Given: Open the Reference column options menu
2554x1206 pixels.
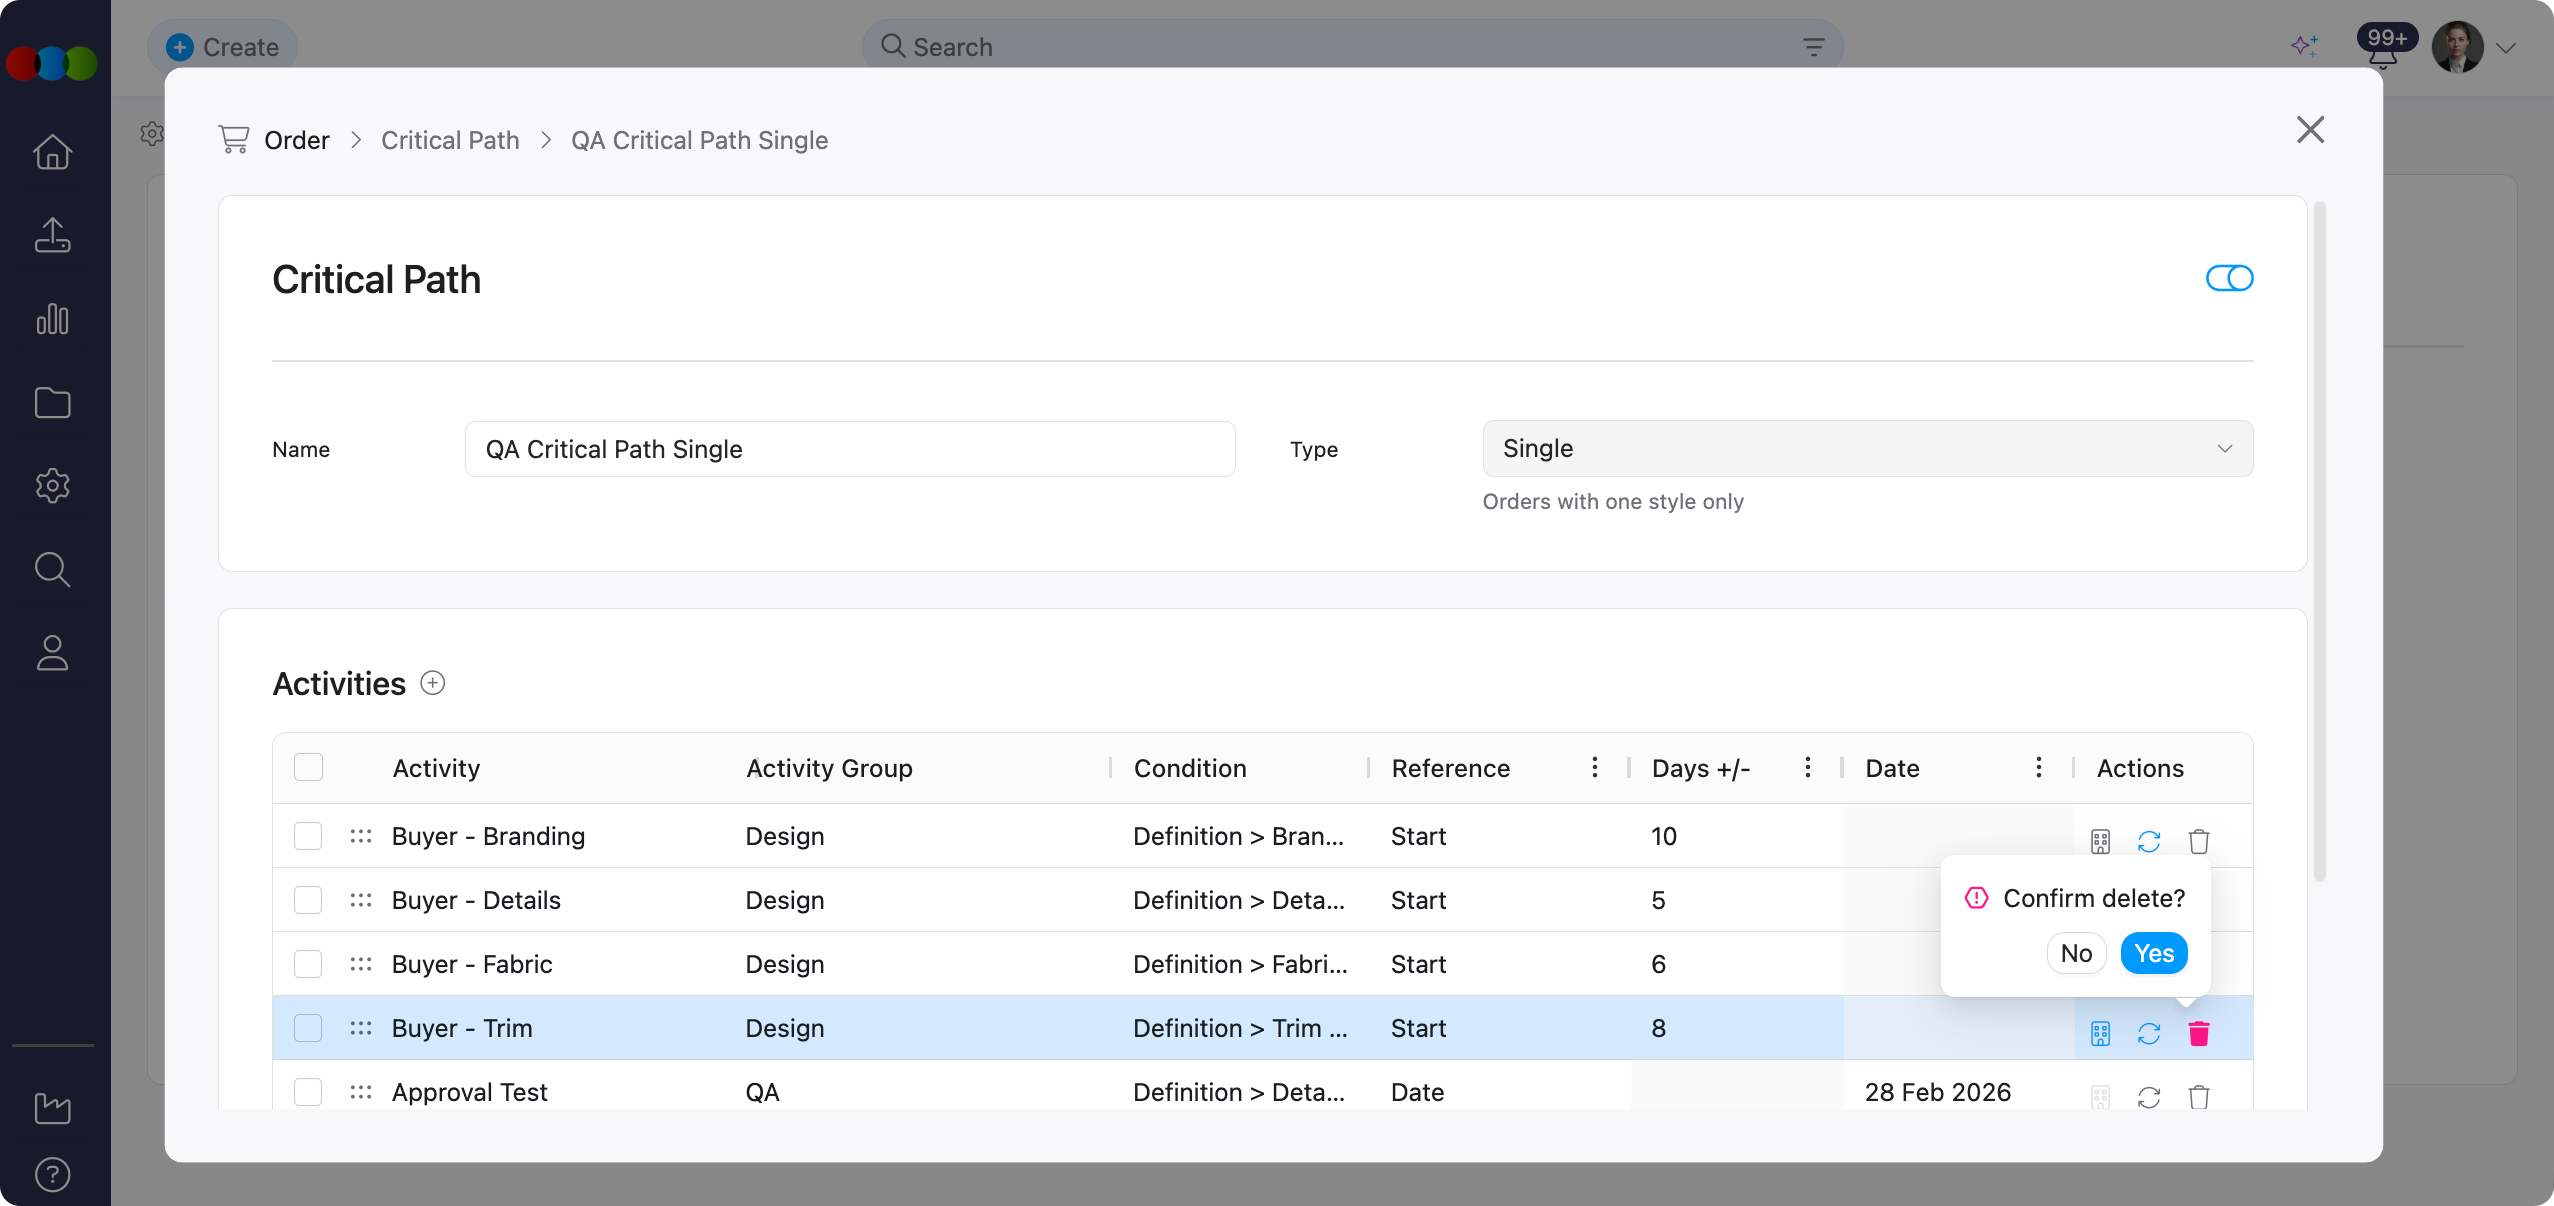Looking at the screenshot, I should [1594, 767].
